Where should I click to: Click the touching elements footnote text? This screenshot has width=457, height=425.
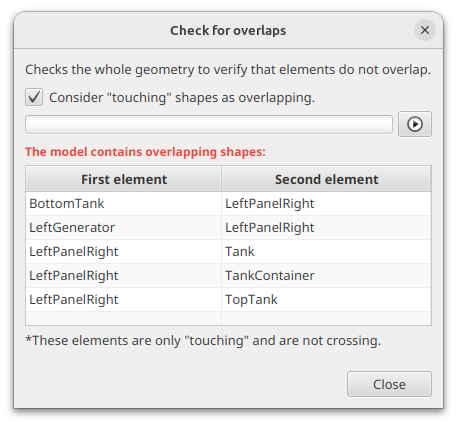point(203,341)
